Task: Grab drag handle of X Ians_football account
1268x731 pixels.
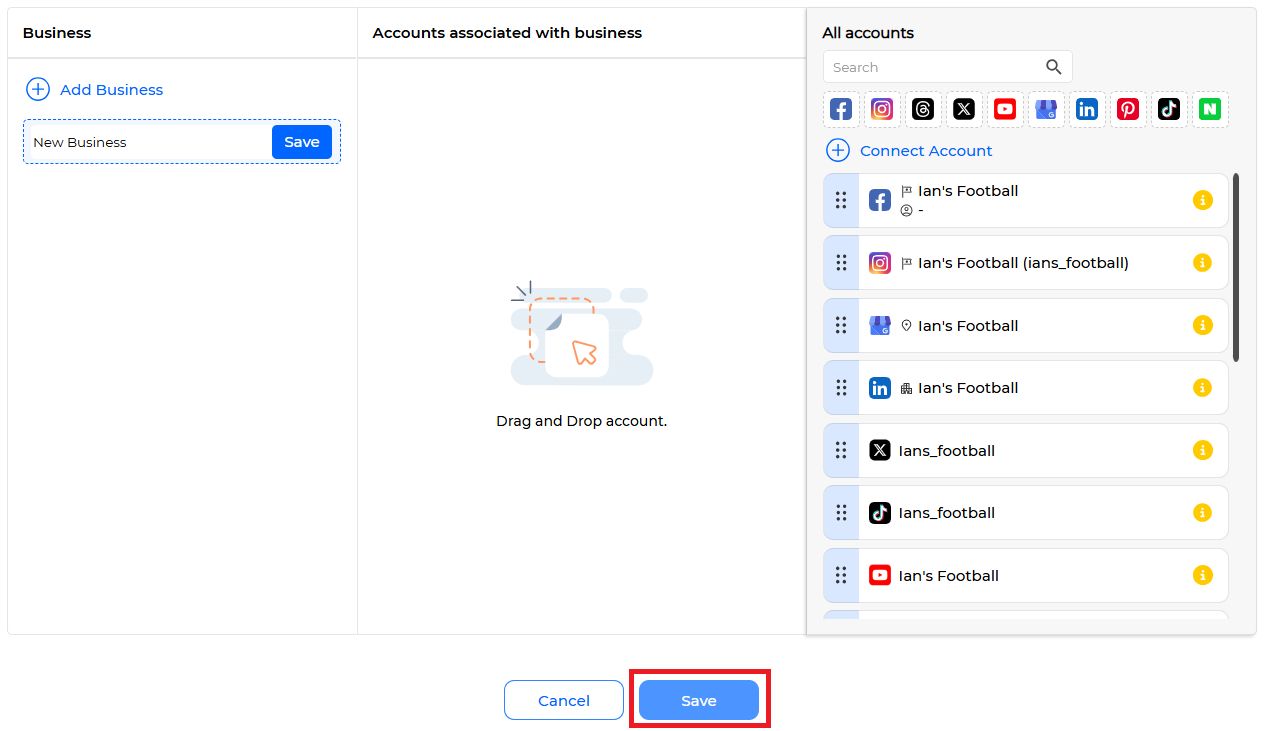Action: [x=841, y=450]
